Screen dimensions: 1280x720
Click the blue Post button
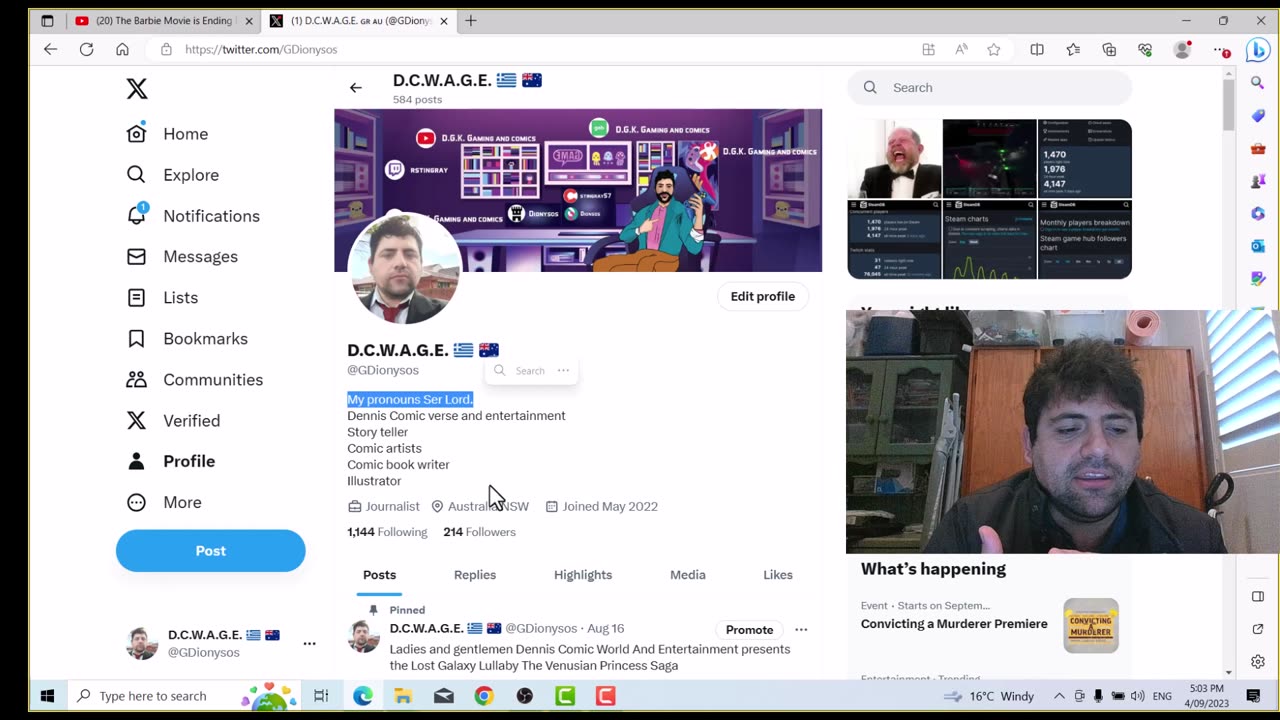coord(210,551)
